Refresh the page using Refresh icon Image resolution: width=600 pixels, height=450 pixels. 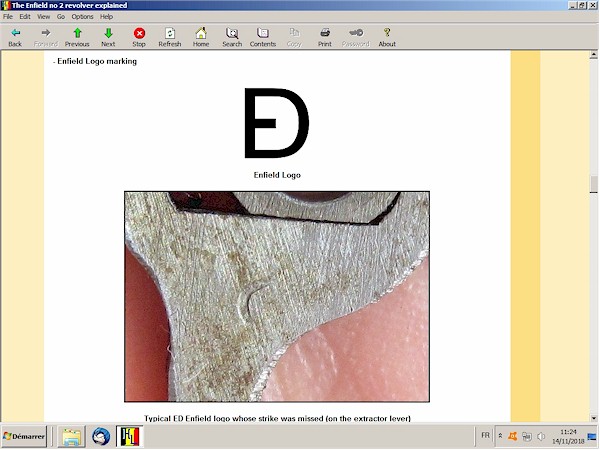170,33
